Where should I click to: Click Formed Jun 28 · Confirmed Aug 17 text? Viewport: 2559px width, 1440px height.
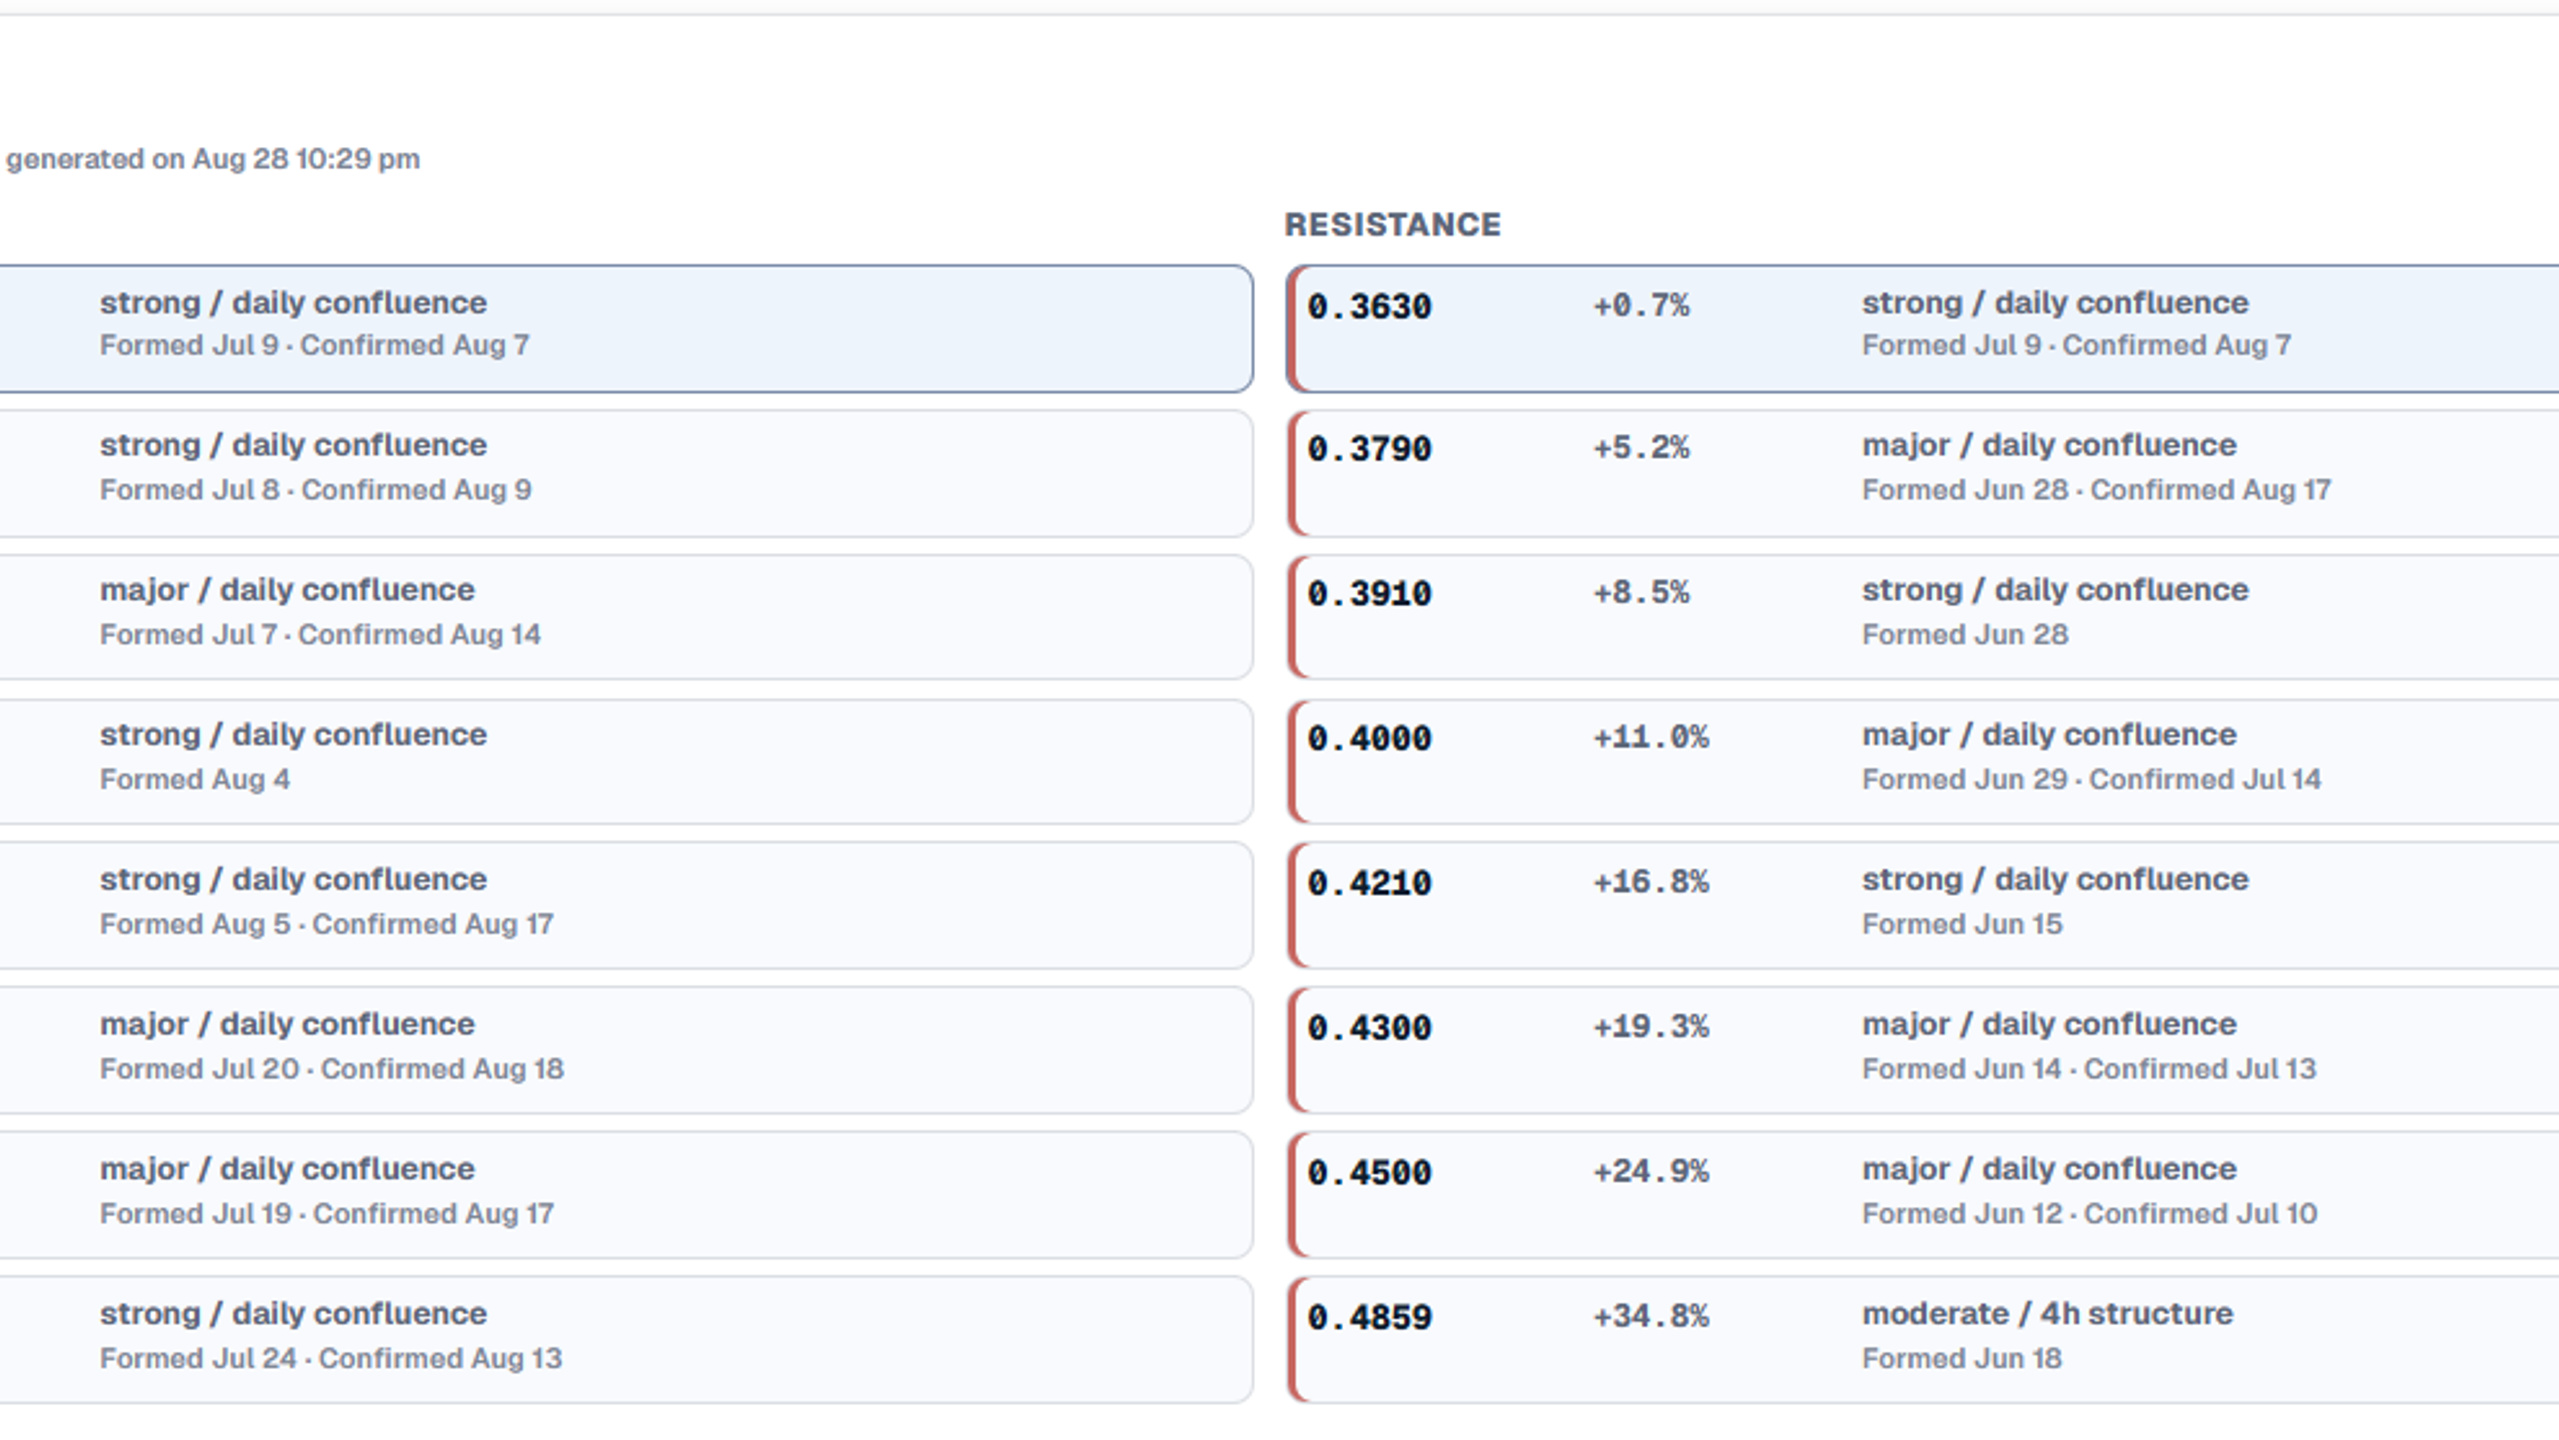coord(2096,490)
